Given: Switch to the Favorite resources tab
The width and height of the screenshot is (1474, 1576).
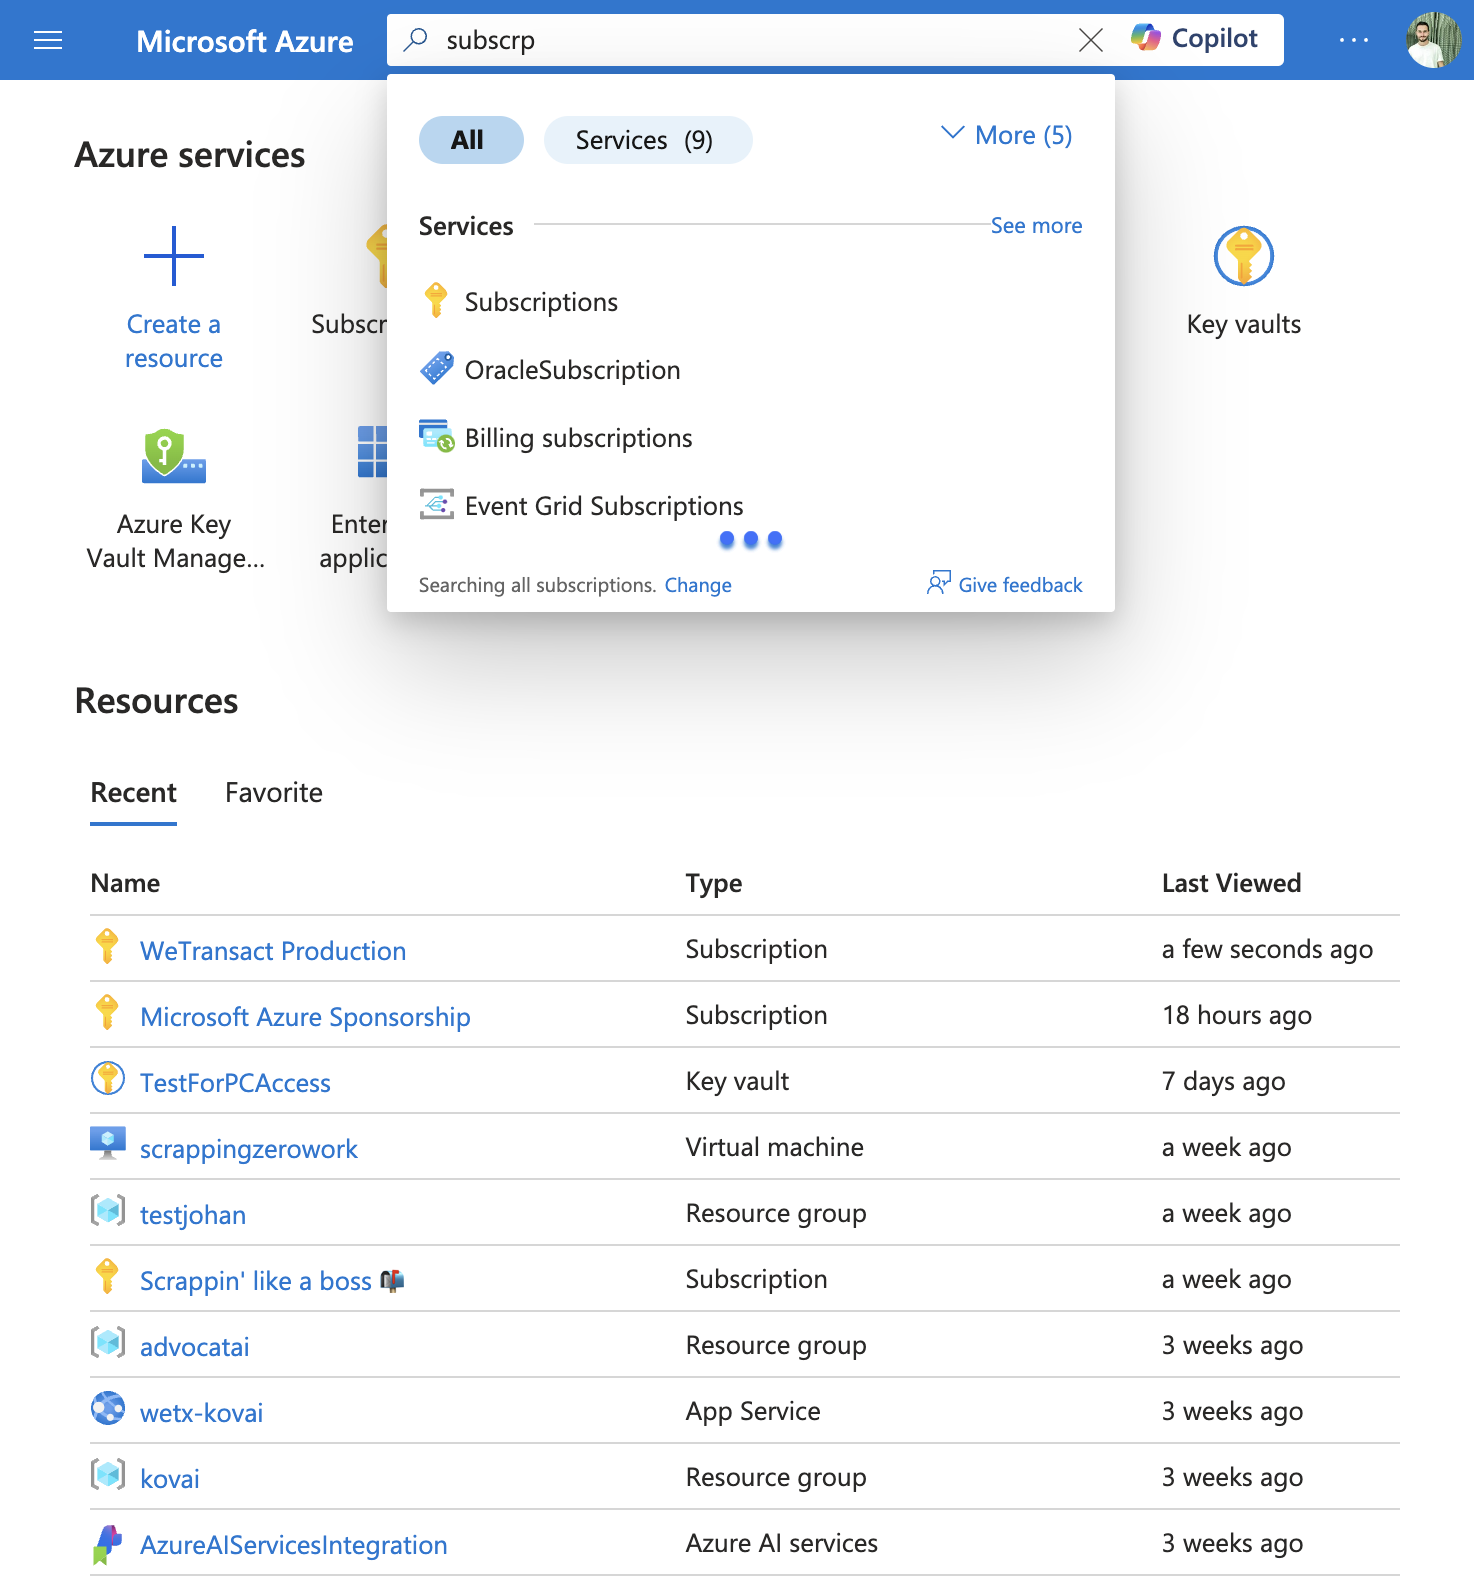Looking at the screenshot, I should pyautogui.click(x=274, y=793).
